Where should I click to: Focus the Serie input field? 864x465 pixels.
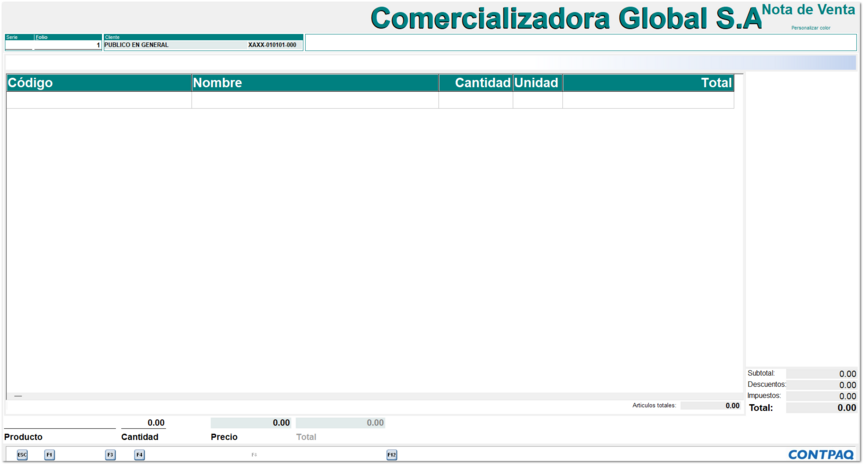pyautogui.click(x=20, y=45)
